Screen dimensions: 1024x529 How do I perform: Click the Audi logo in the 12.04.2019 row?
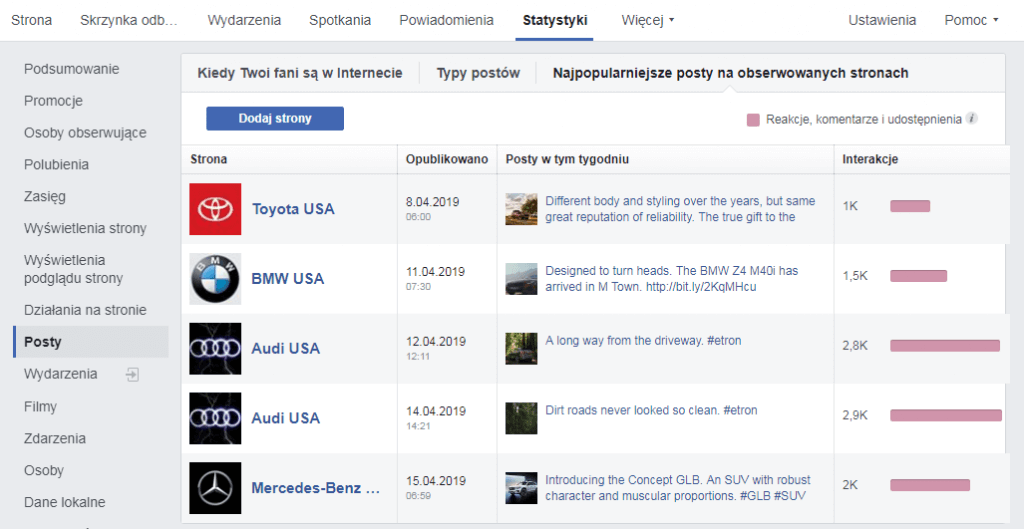click(215, 349)
